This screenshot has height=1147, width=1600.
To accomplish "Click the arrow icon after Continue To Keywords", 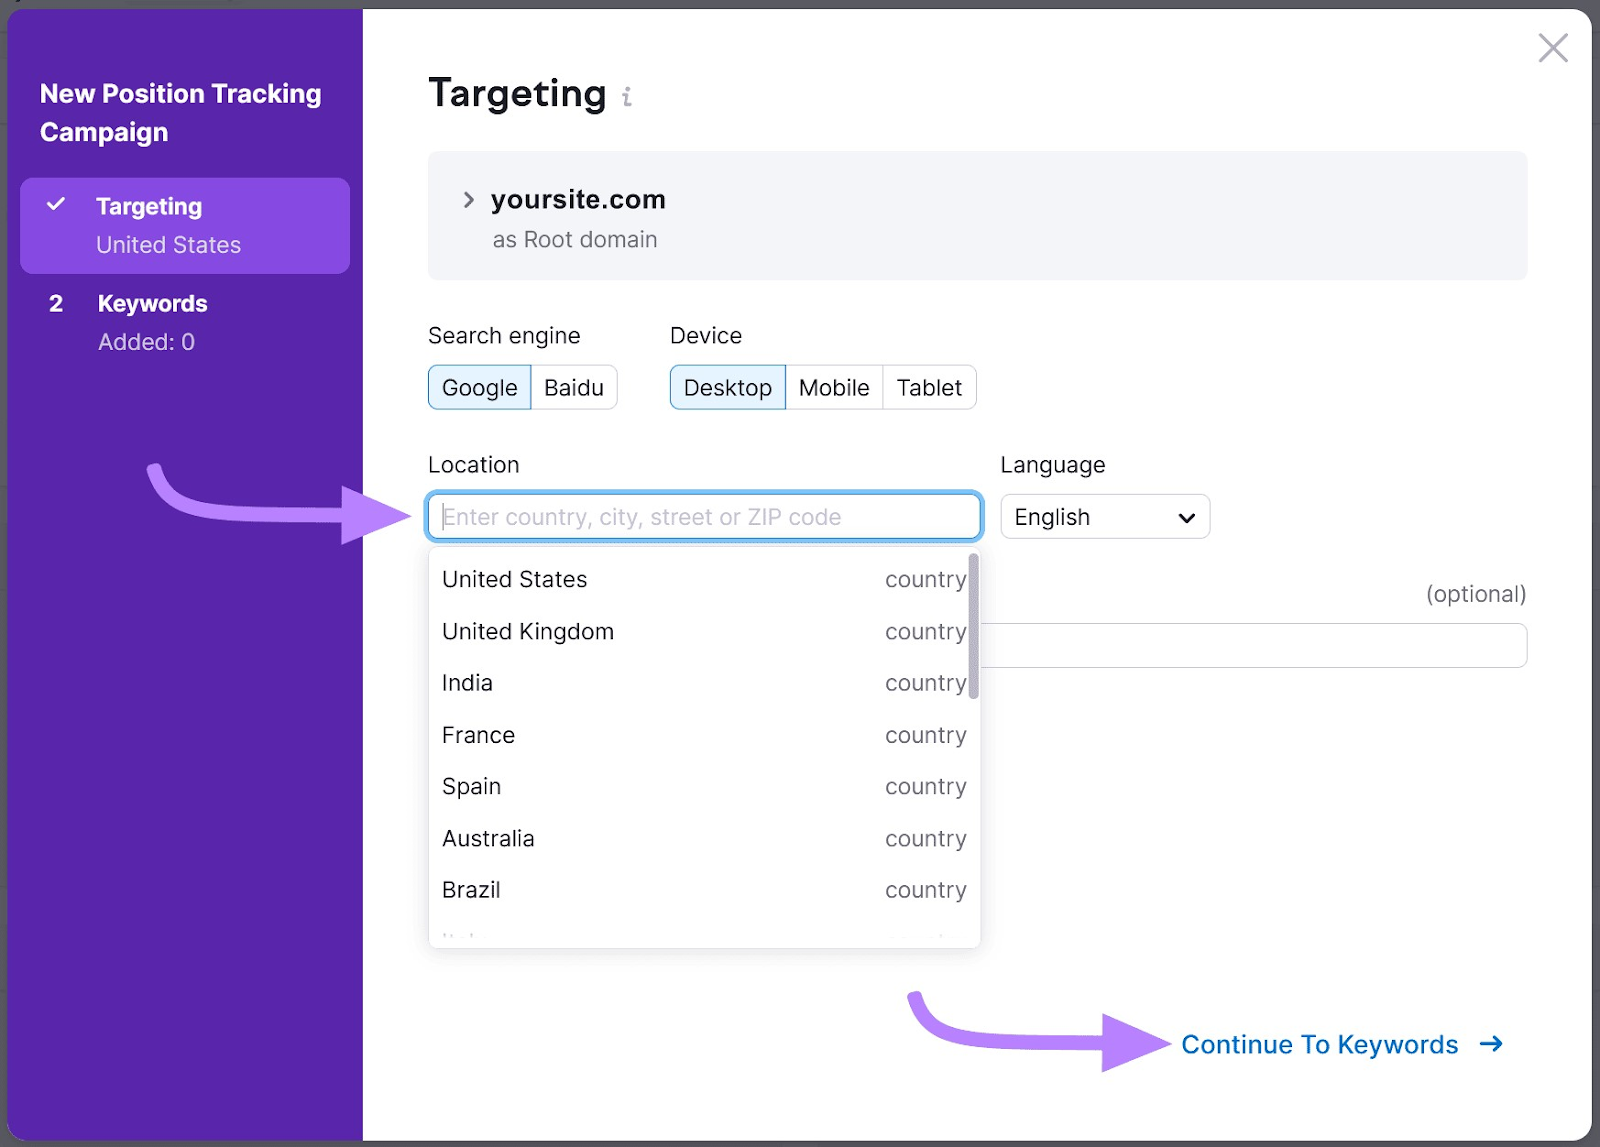I will pyautogui.click(x=1491, y=1044).
